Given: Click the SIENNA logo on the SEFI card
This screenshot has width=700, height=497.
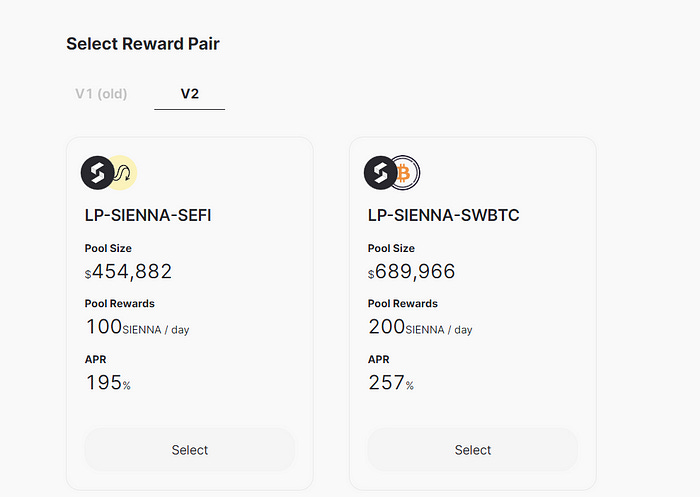Looking at the screenshot, I should 97,173.
